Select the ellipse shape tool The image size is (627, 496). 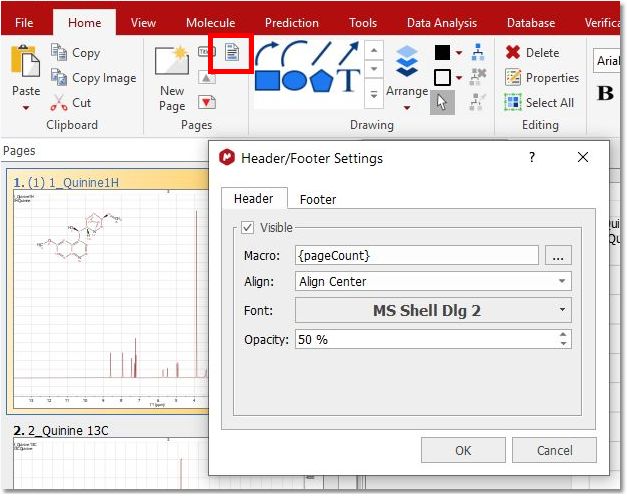click(x=294, y=81)
